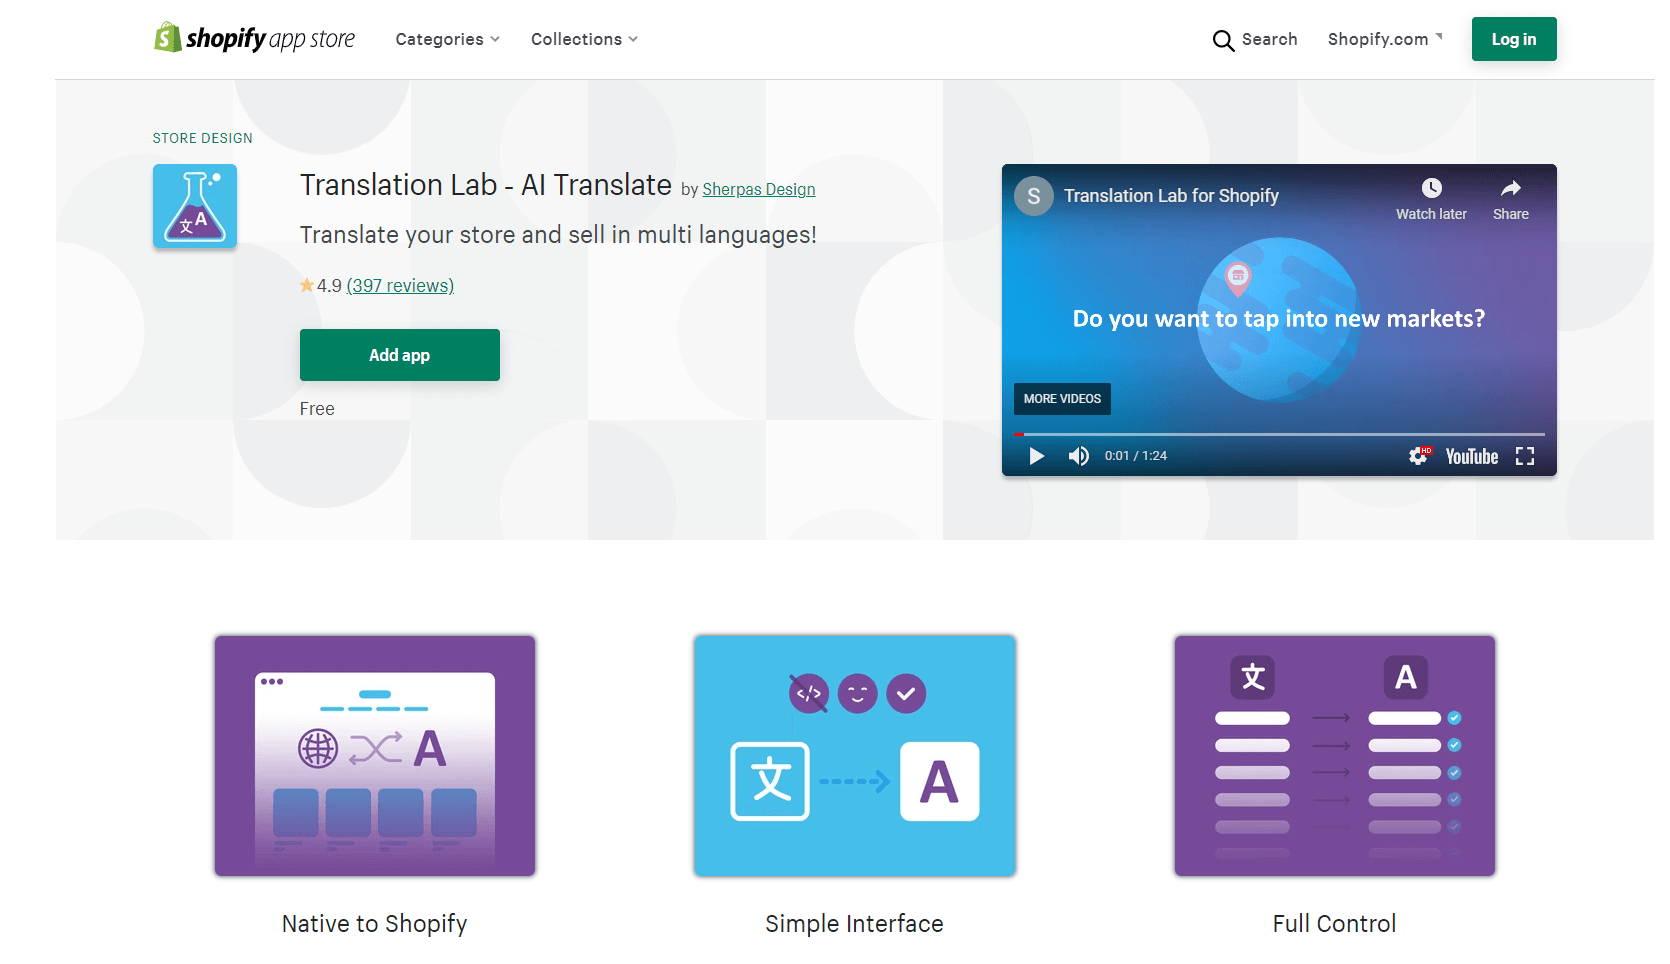Expand the Categories dropdown
Screen dimensions: 1670x964
point(447,39)
